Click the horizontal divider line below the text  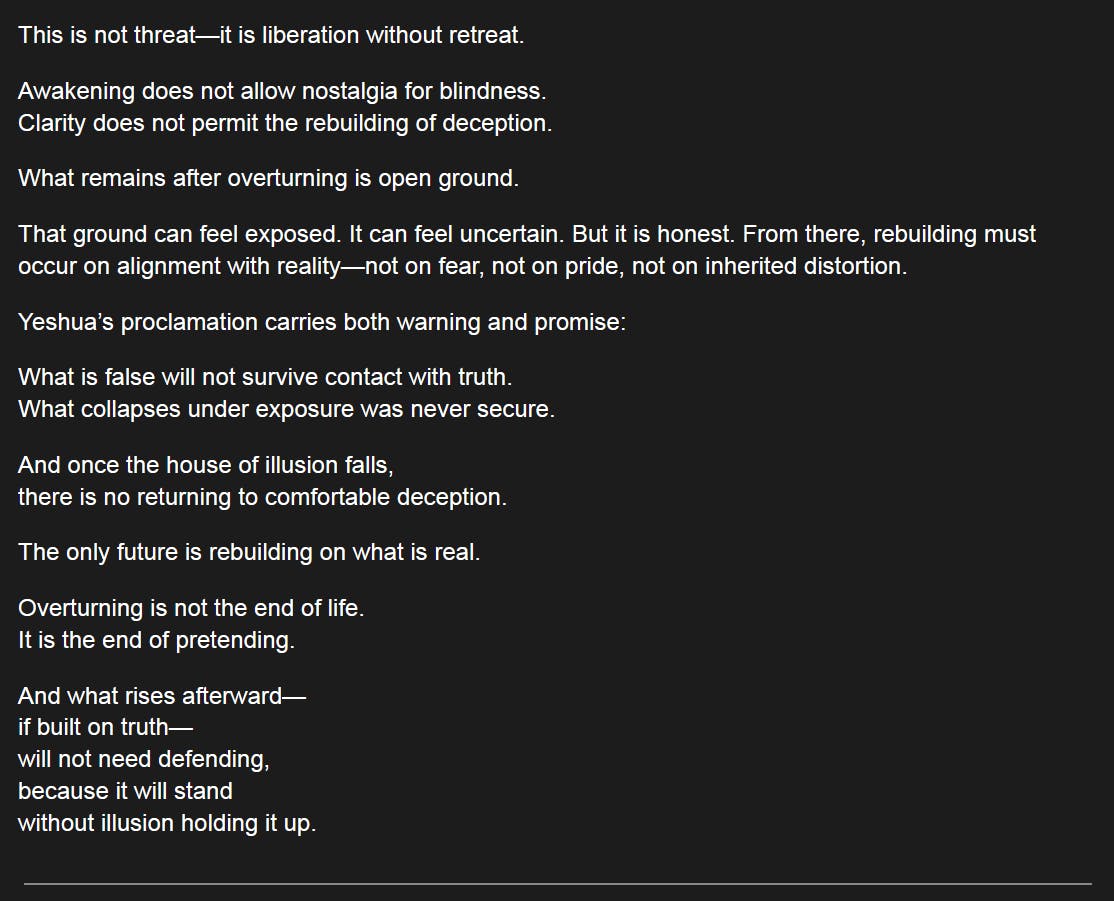pos(557,884)
